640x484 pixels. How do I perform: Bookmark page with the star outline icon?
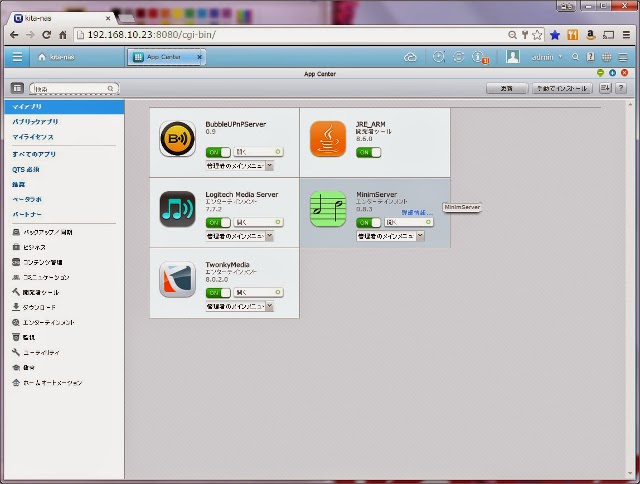(x=537, y=35)
